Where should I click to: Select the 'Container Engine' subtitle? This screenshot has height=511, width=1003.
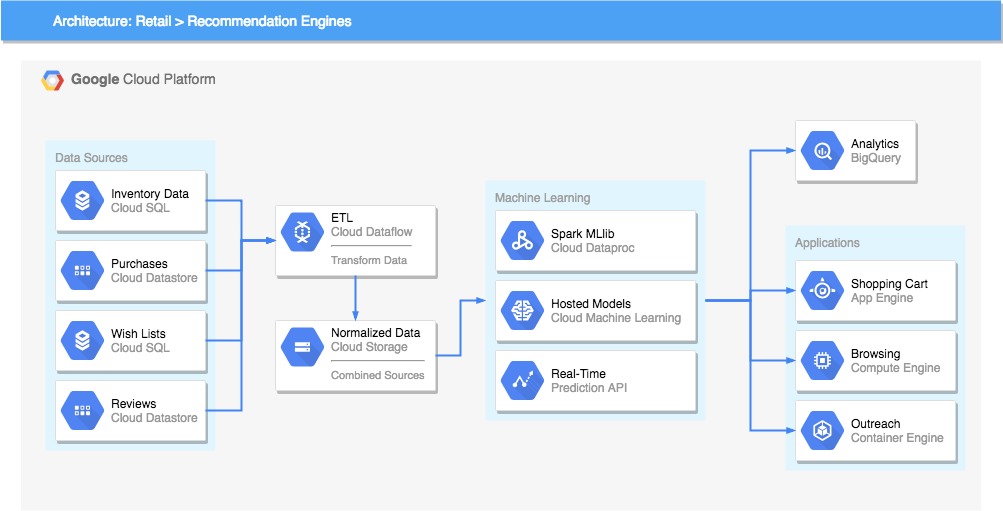[897, 437]
